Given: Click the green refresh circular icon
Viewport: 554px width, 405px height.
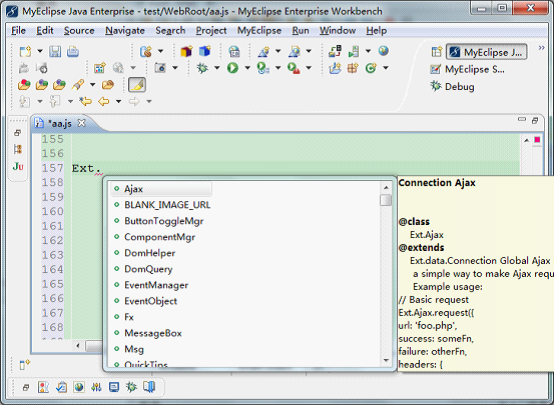Looking at the screenshot, I should pyautogui.click(x=371, y=68).
